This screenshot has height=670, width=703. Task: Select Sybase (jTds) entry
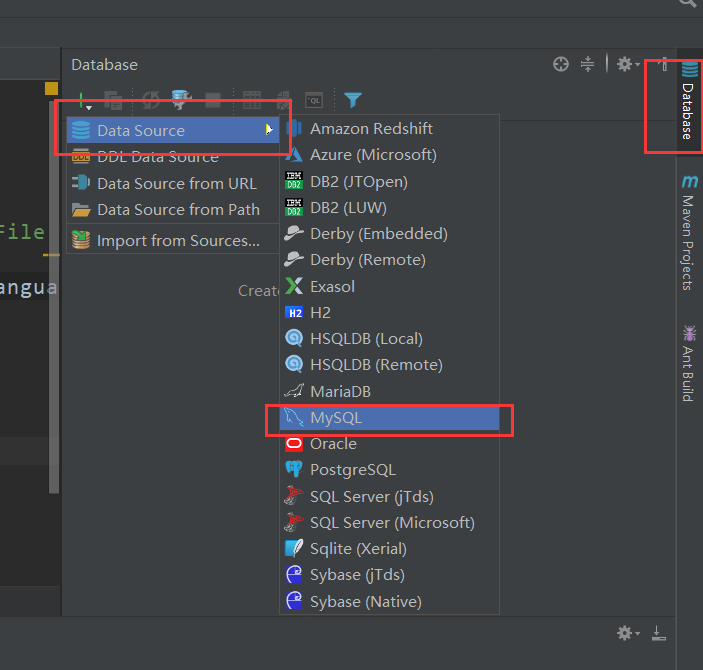pyautogui.click(x=389, y=575)
